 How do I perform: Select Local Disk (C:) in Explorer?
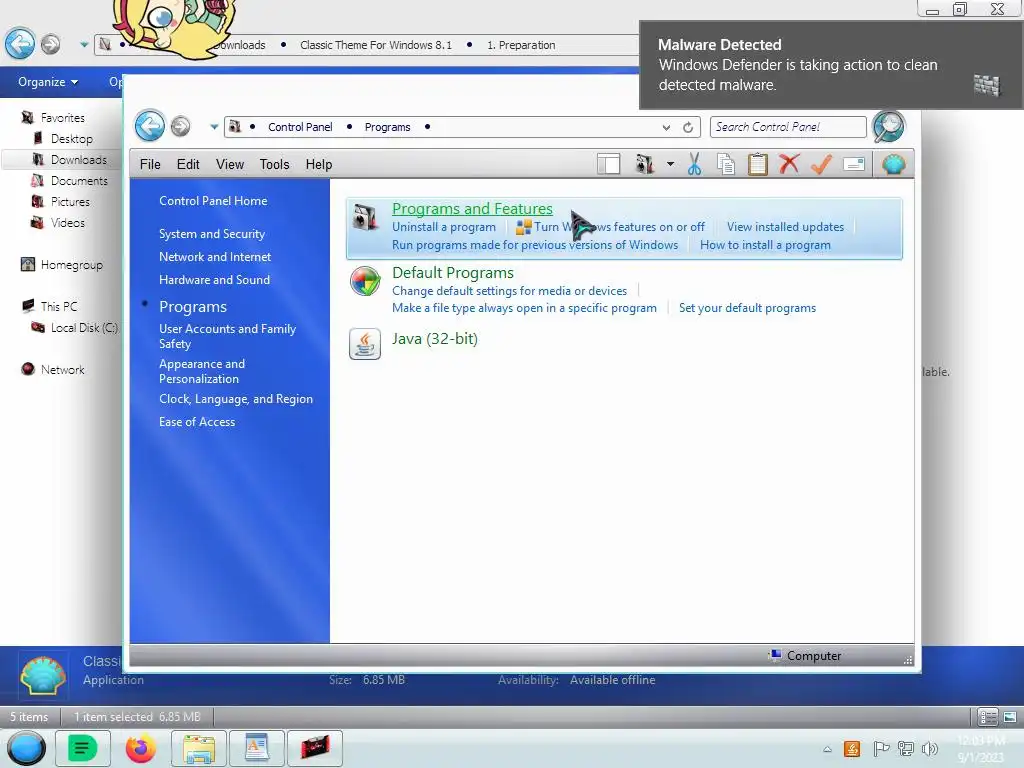tap(84, 327)
